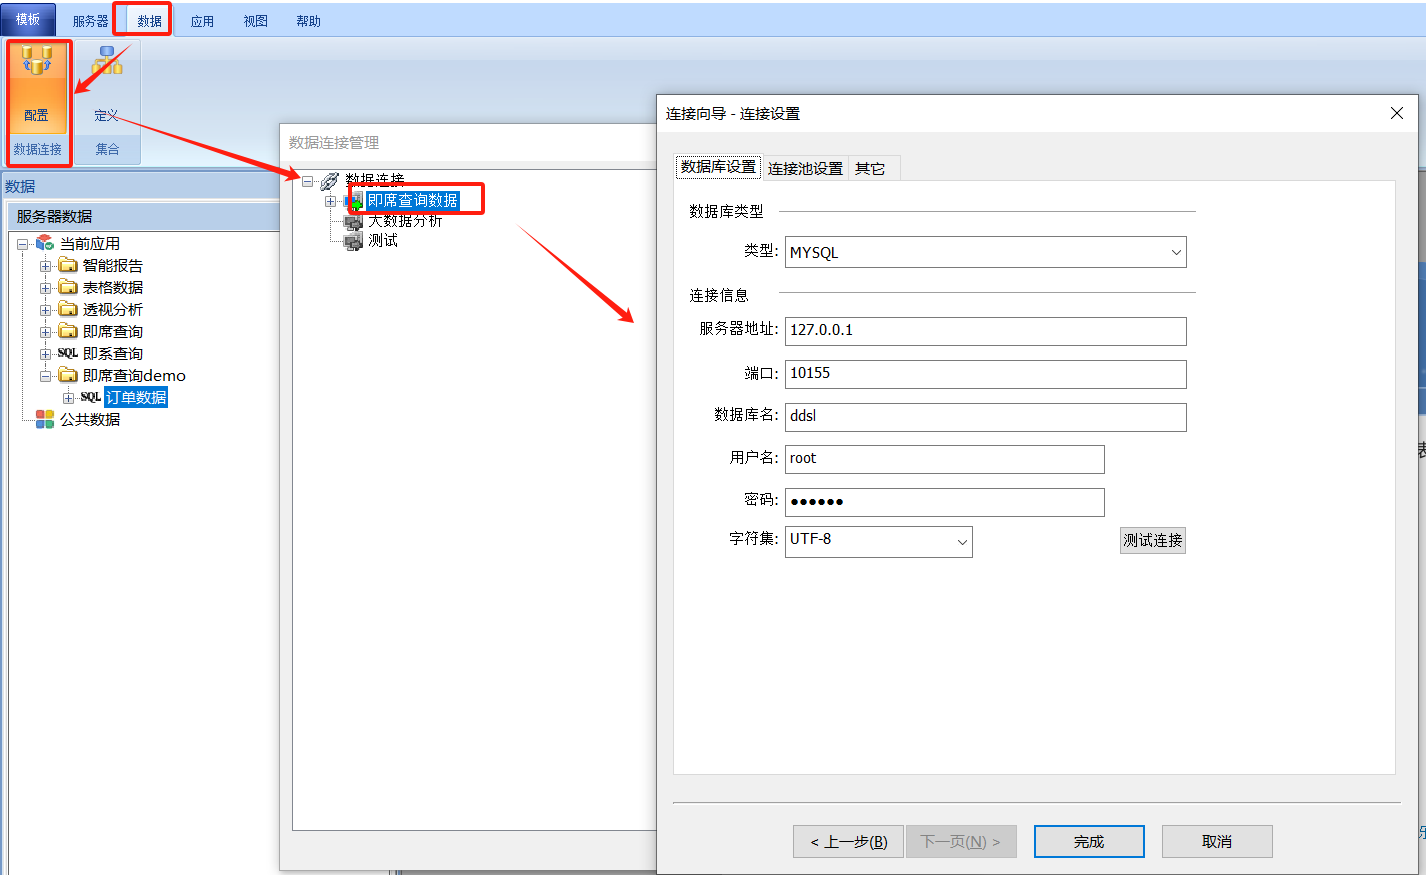Viewport: 1426px width, 875px height.
Task: Go back with the 上一步 button
Action: pos(849,842)
